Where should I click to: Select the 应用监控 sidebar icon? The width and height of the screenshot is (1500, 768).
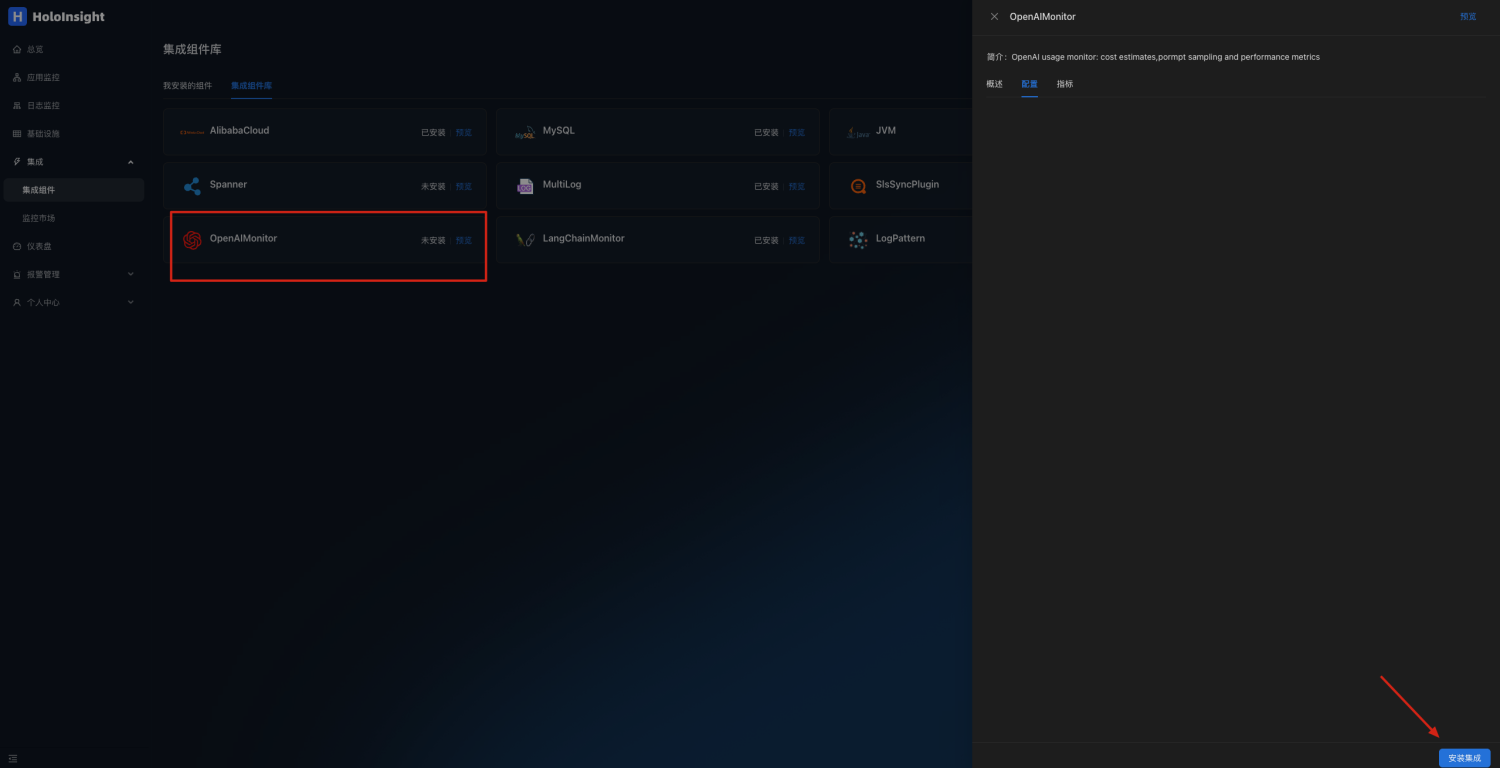pos(17,77)
